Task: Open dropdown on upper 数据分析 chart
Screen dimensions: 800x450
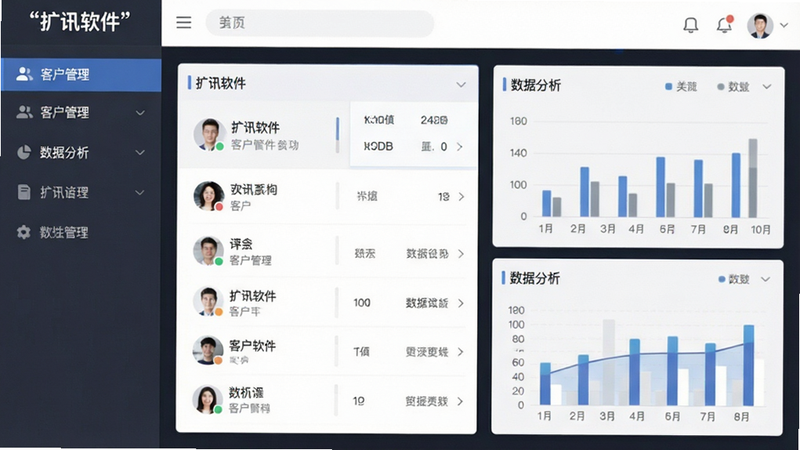Action: pos(767,87)
